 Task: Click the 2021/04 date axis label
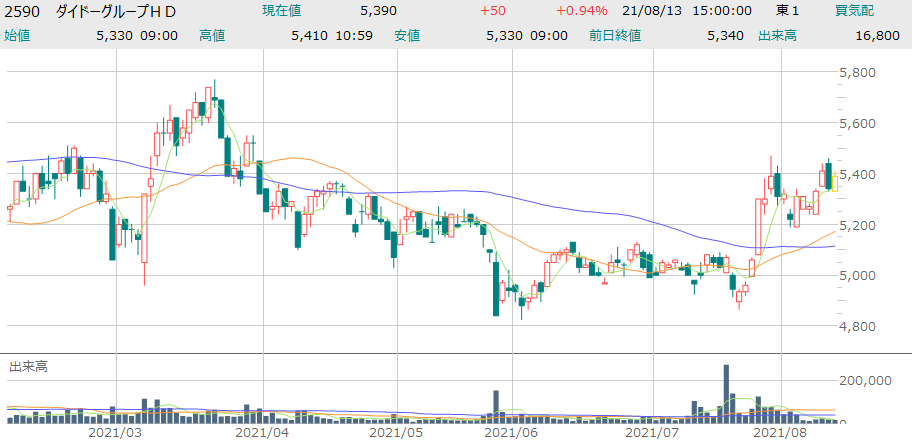(x=262, y=432)
